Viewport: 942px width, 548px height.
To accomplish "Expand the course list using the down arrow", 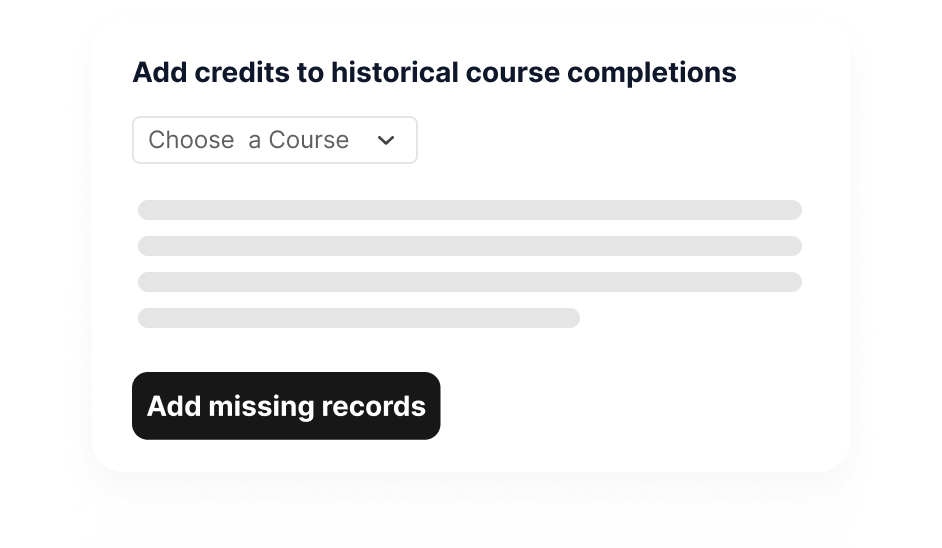I will click(386, 141).
